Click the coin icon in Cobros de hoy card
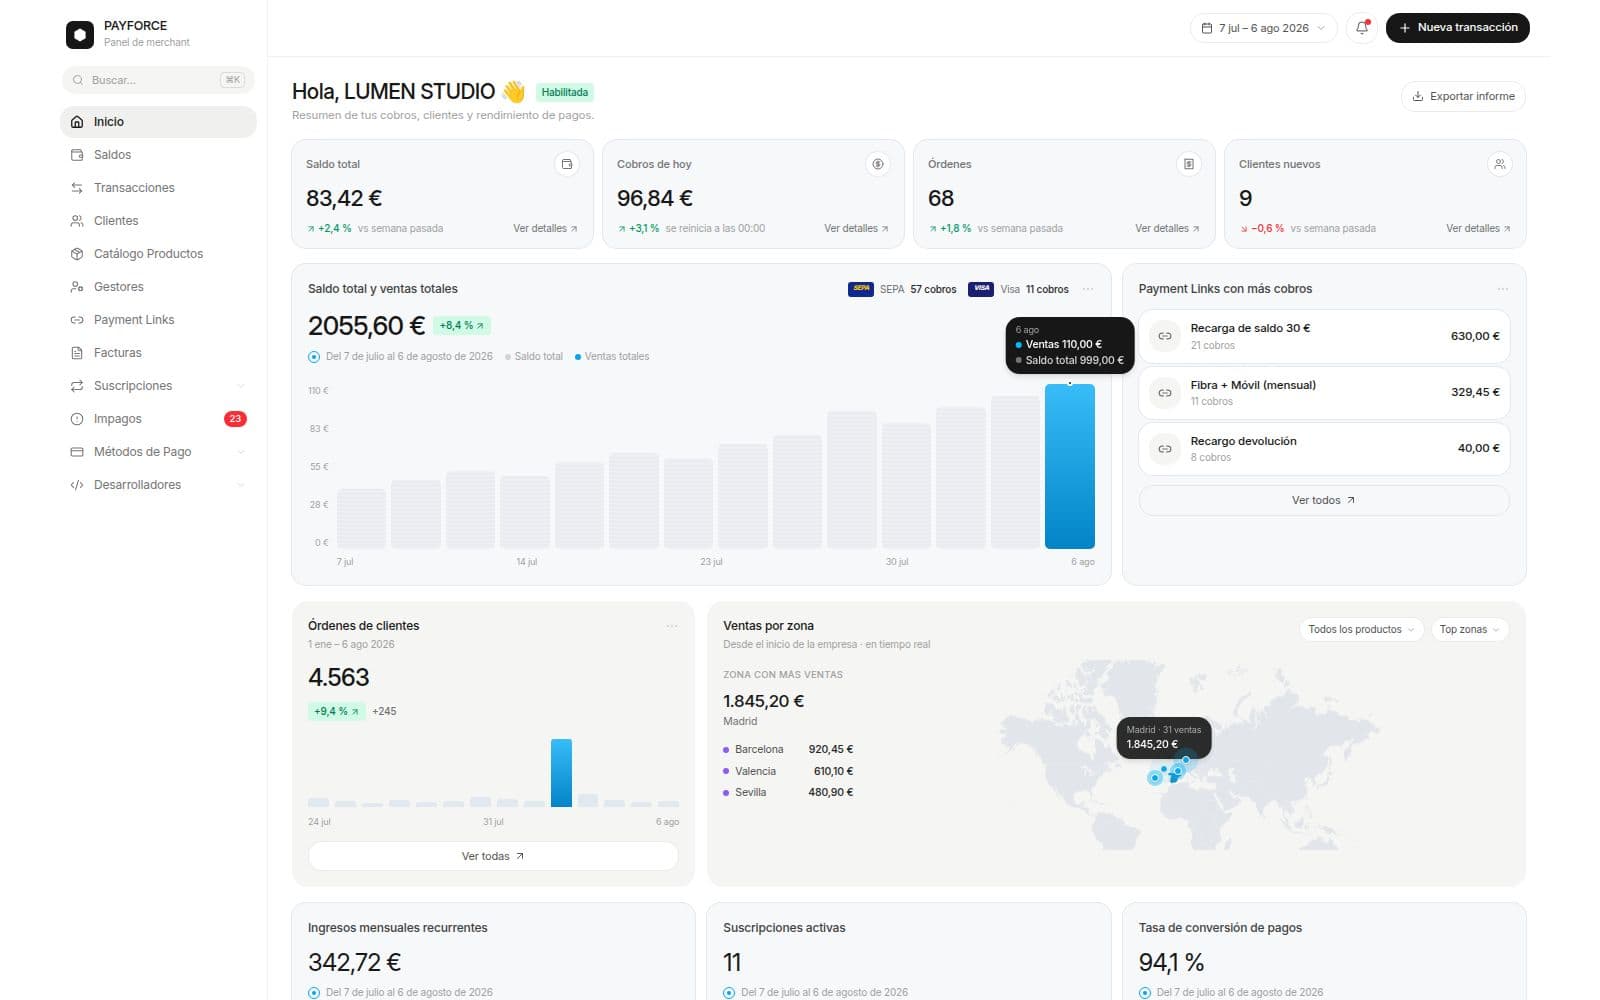This screenshot has width=1600, height=1000. pyautogui.click(x=878, y=164)
